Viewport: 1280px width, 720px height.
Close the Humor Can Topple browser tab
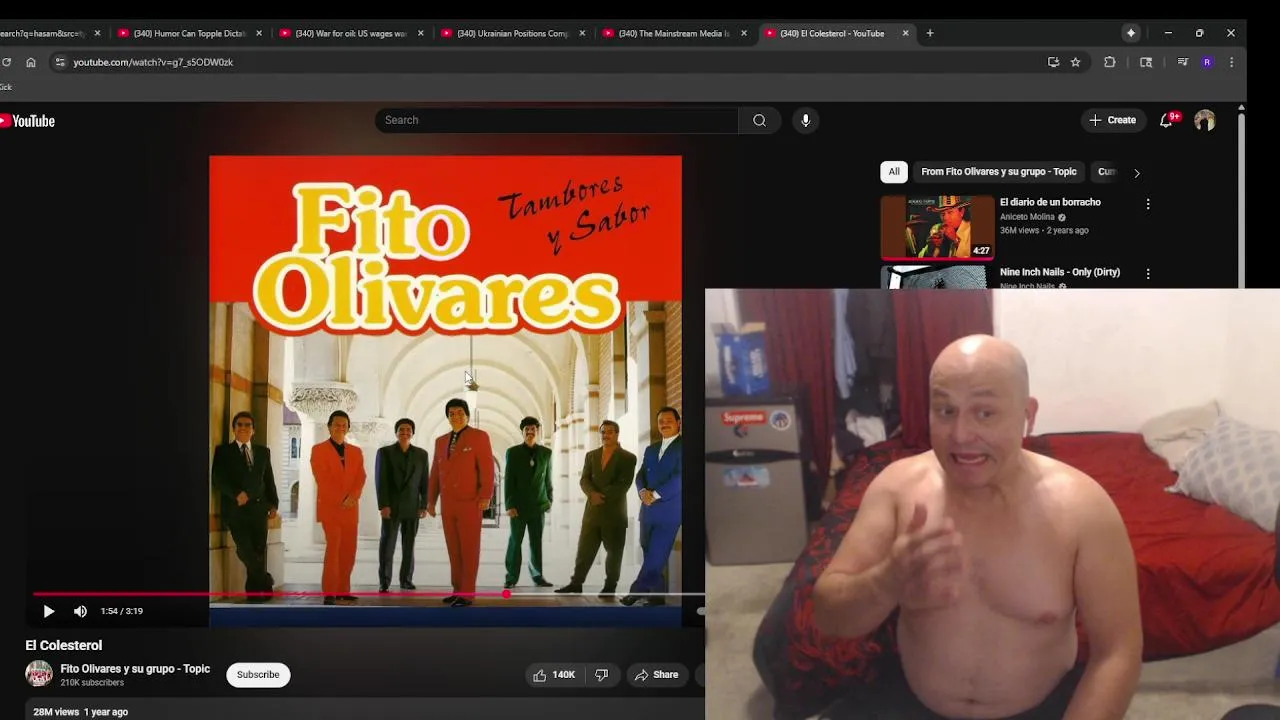pyautogui.click(x=259, y=33)
